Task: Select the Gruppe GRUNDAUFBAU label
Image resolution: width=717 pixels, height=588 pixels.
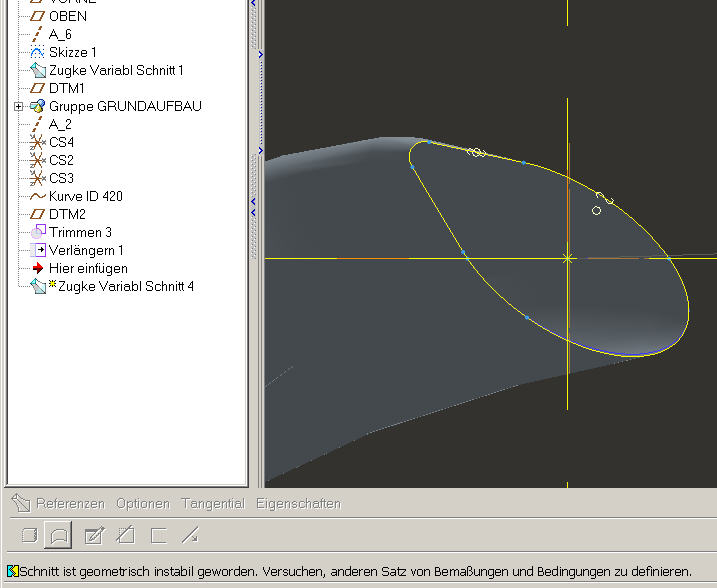Action: pyautogui.click(x=125, y=106)
